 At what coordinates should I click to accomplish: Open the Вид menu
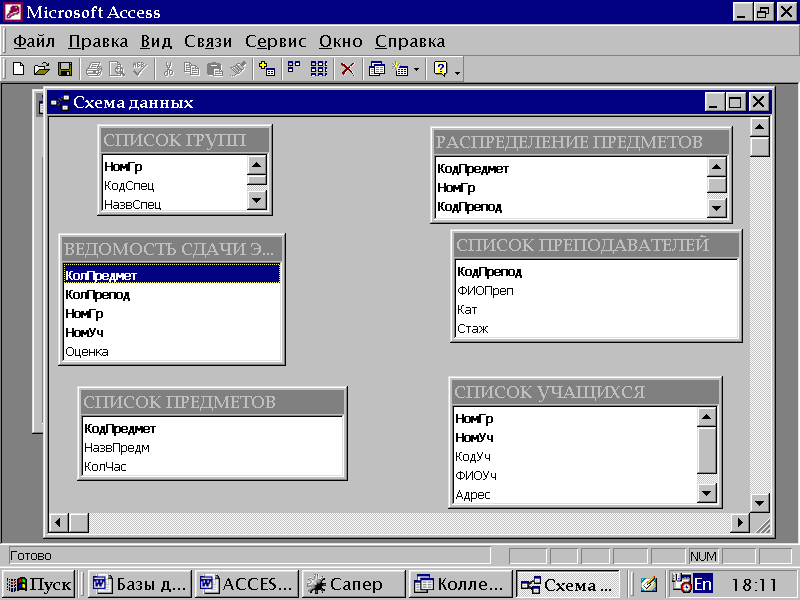click(x=156, y=41)
